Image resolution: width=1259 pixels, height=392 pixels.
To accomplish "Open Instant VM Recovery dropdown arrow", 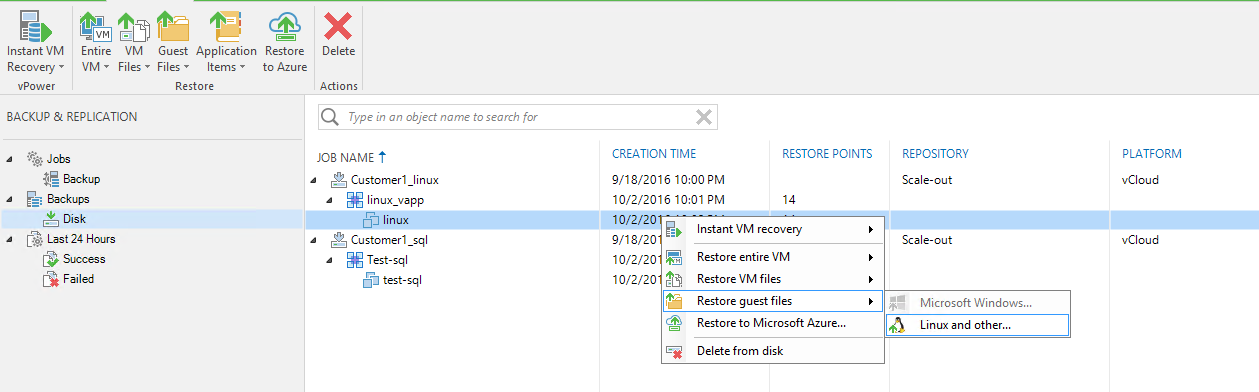I will (62, 67).
